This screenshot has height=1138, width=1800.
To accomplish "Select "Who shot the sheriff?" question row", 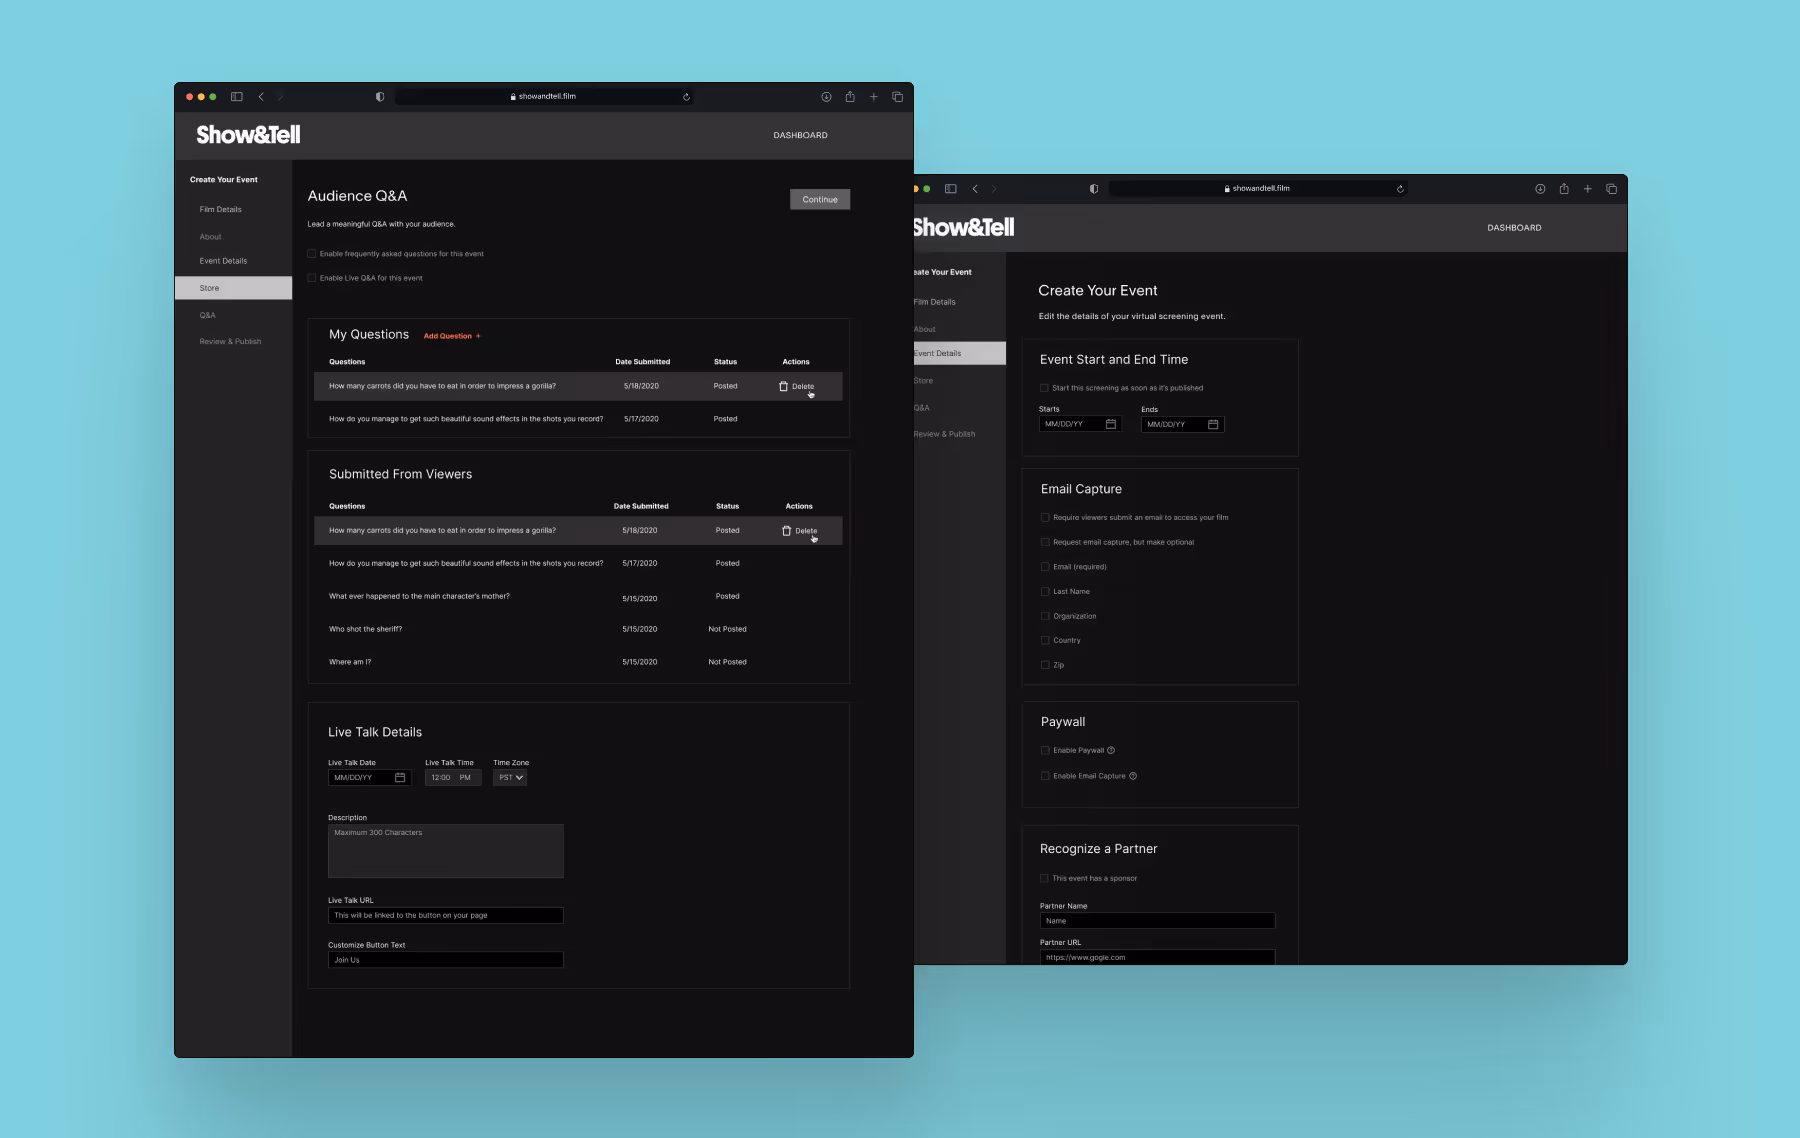I will [578, 629].
